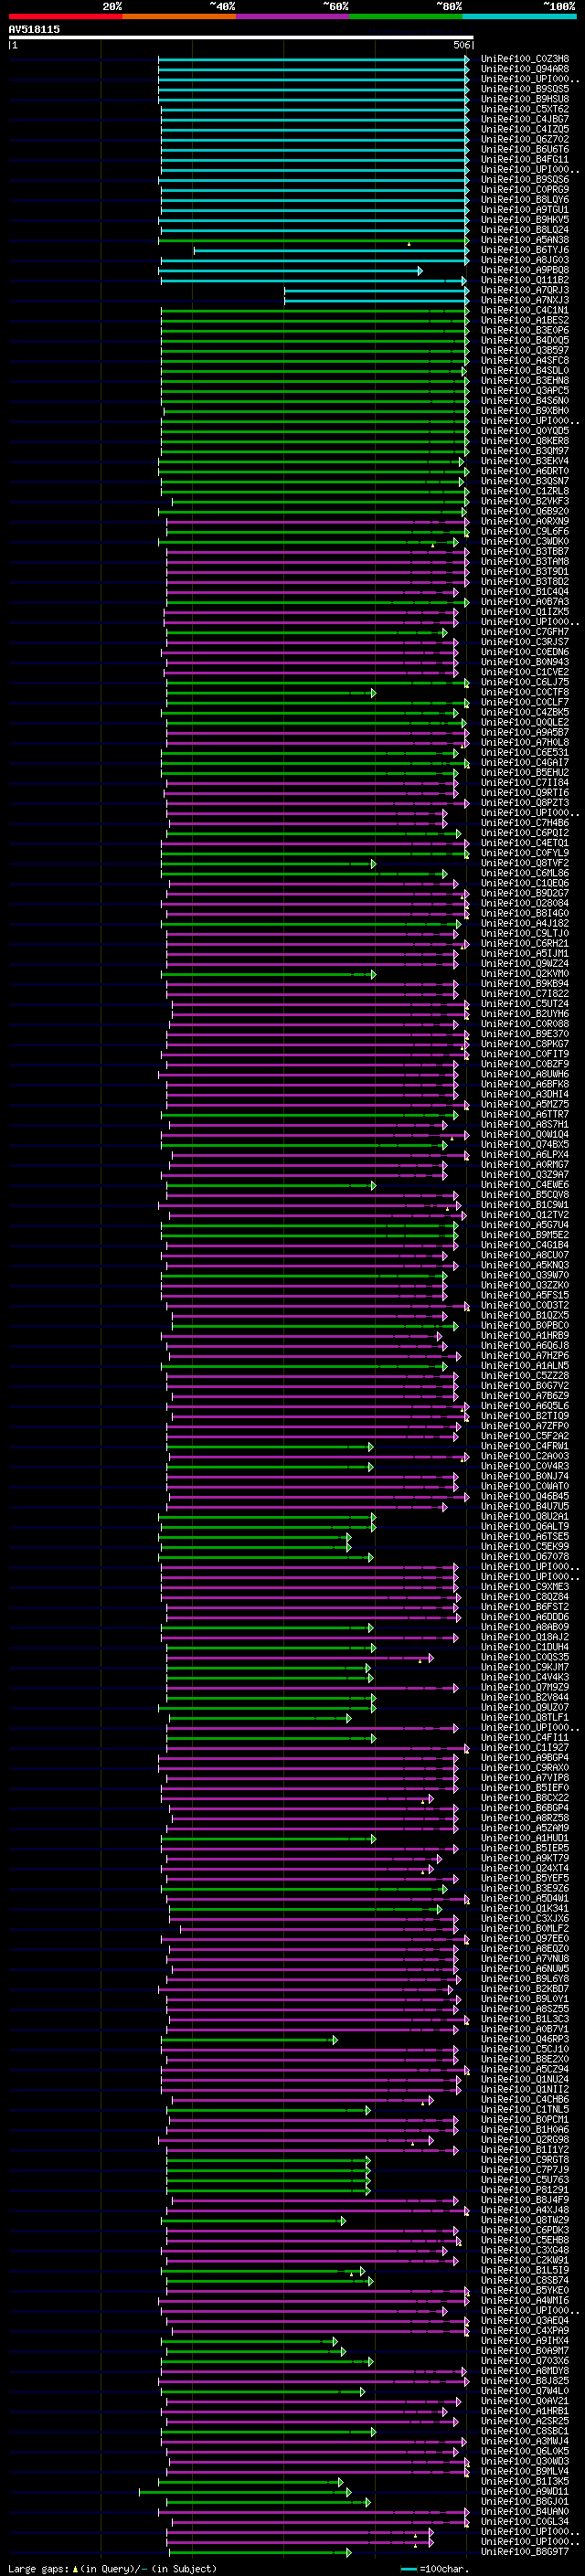Open hit UniRef100_C0Z3H8
585x2576 pixels.
point(525,59)
